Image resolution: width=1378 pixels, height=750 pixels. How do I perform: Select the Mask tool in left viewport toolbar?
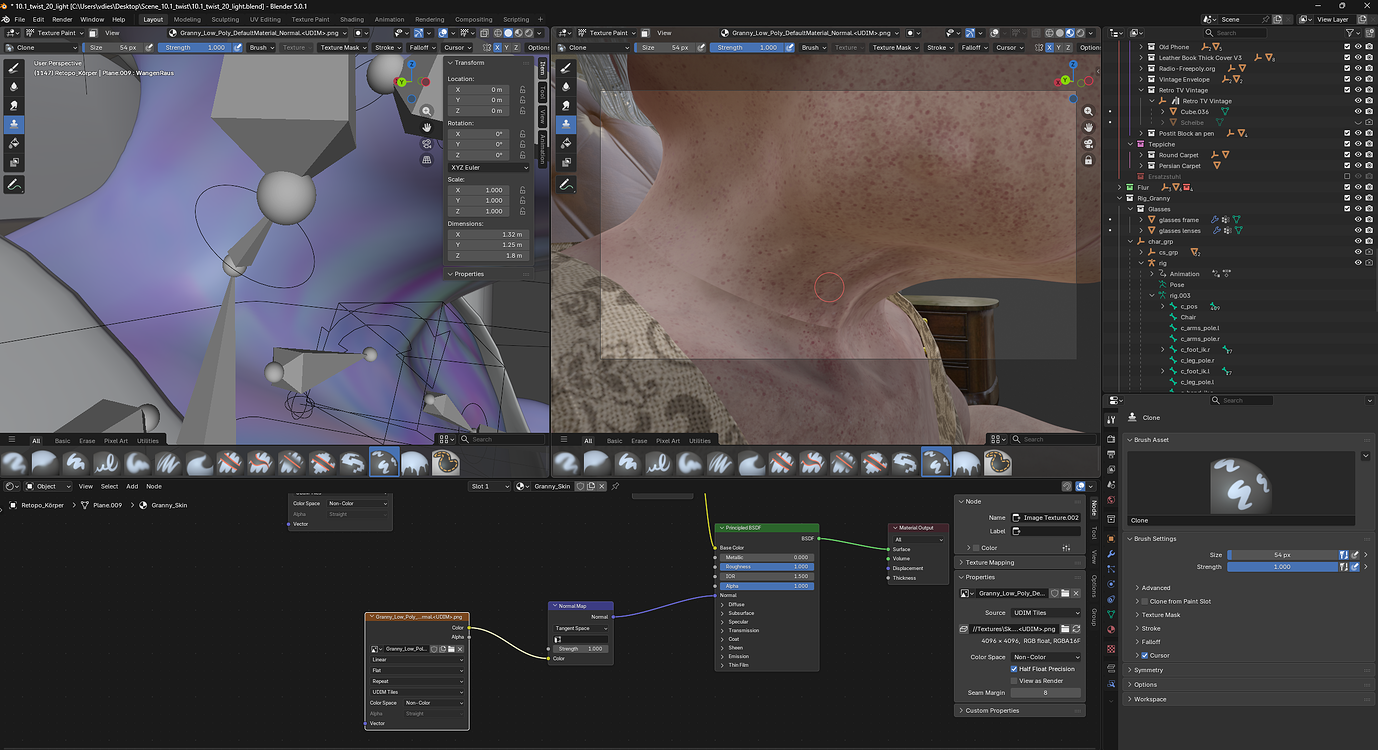point(14,162)
